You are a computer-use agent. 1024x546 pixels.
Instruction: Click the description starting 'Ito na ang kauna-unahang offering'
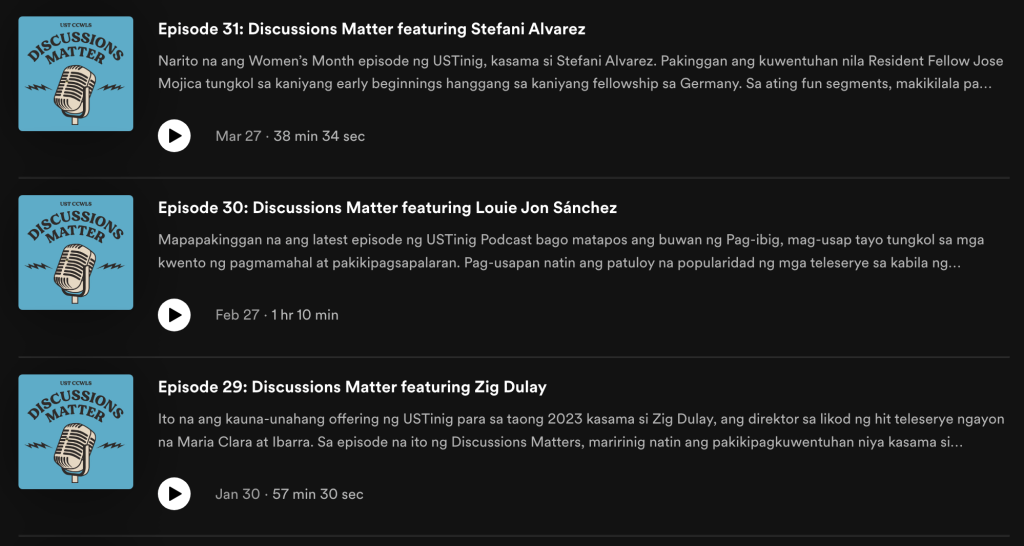[581, 431]
